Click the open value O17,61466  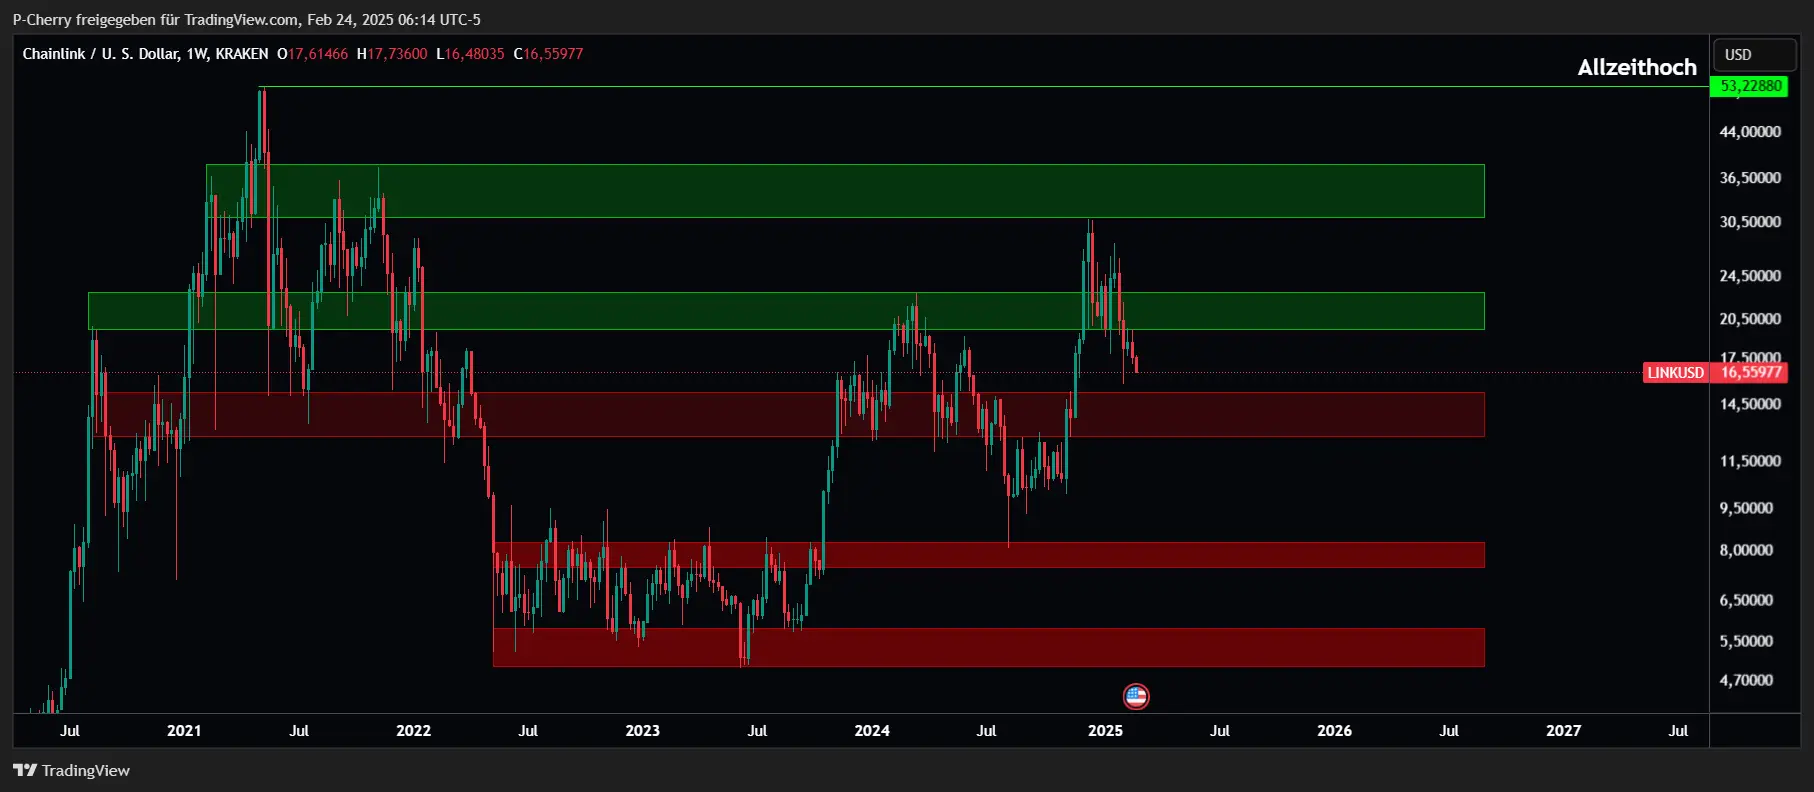(313, 54)
